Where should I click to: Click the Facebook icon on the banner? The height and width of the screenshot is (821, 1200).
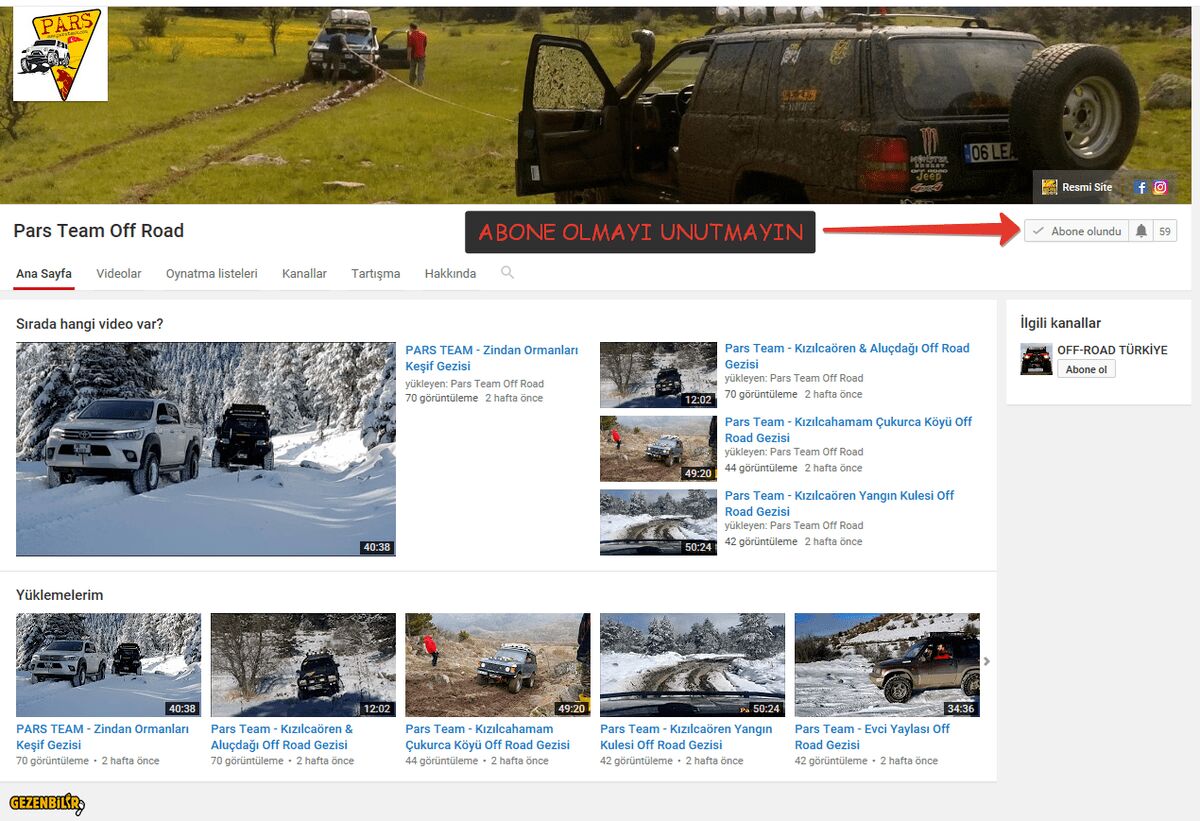1141,187
